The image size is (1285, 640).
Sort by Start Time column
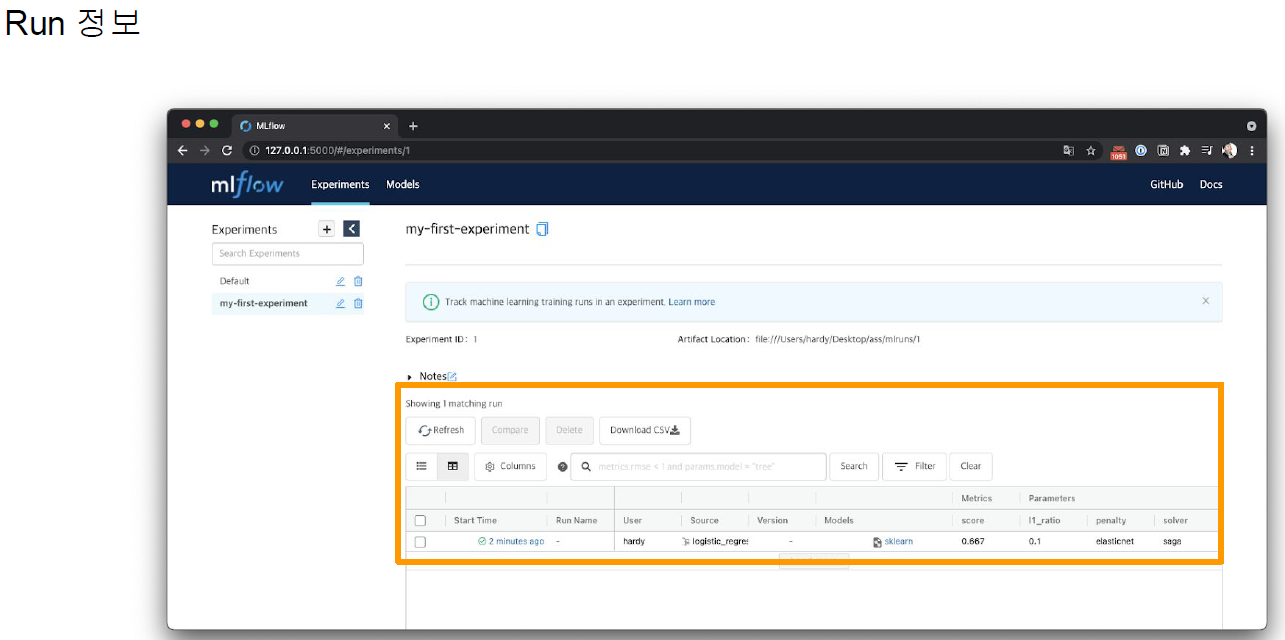pos(475,521)
